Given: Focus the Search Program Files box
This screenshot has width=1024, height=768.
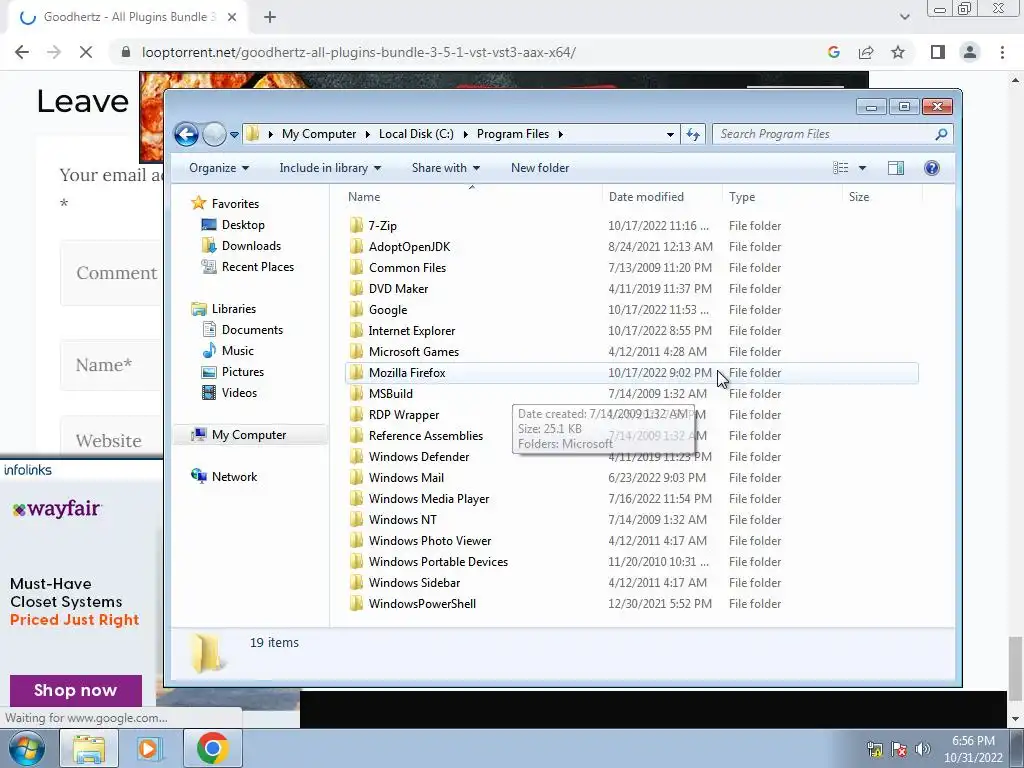Looking at the screenshot, I should coord(832,134).
